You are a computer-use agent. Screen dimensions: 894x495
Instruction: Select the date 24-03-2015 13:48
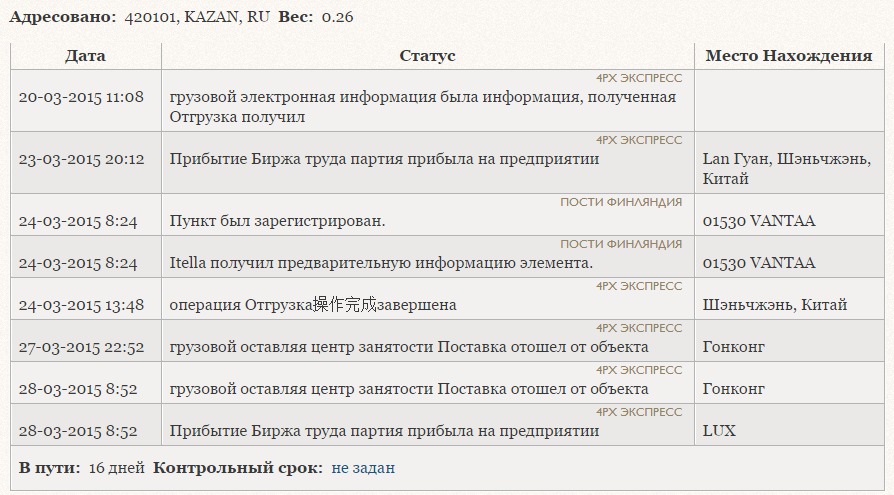pos(81,305)
